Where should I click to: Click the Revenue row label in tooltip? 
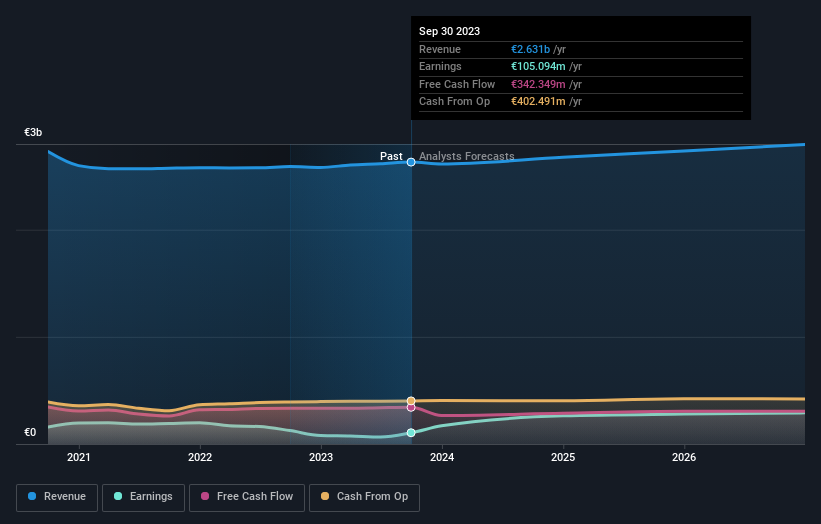tap(440, 49)
